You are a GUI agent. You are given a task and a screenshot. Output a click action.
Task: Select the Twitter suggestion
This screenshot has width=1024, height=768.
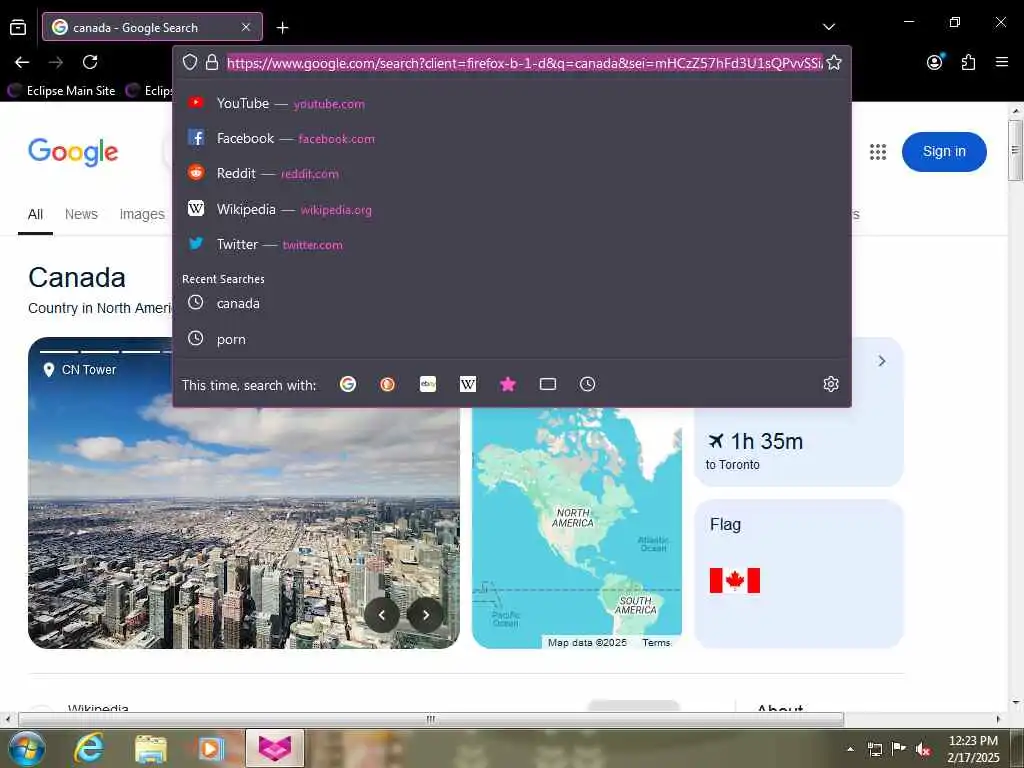pyautogui.click(x=512, y=244)
